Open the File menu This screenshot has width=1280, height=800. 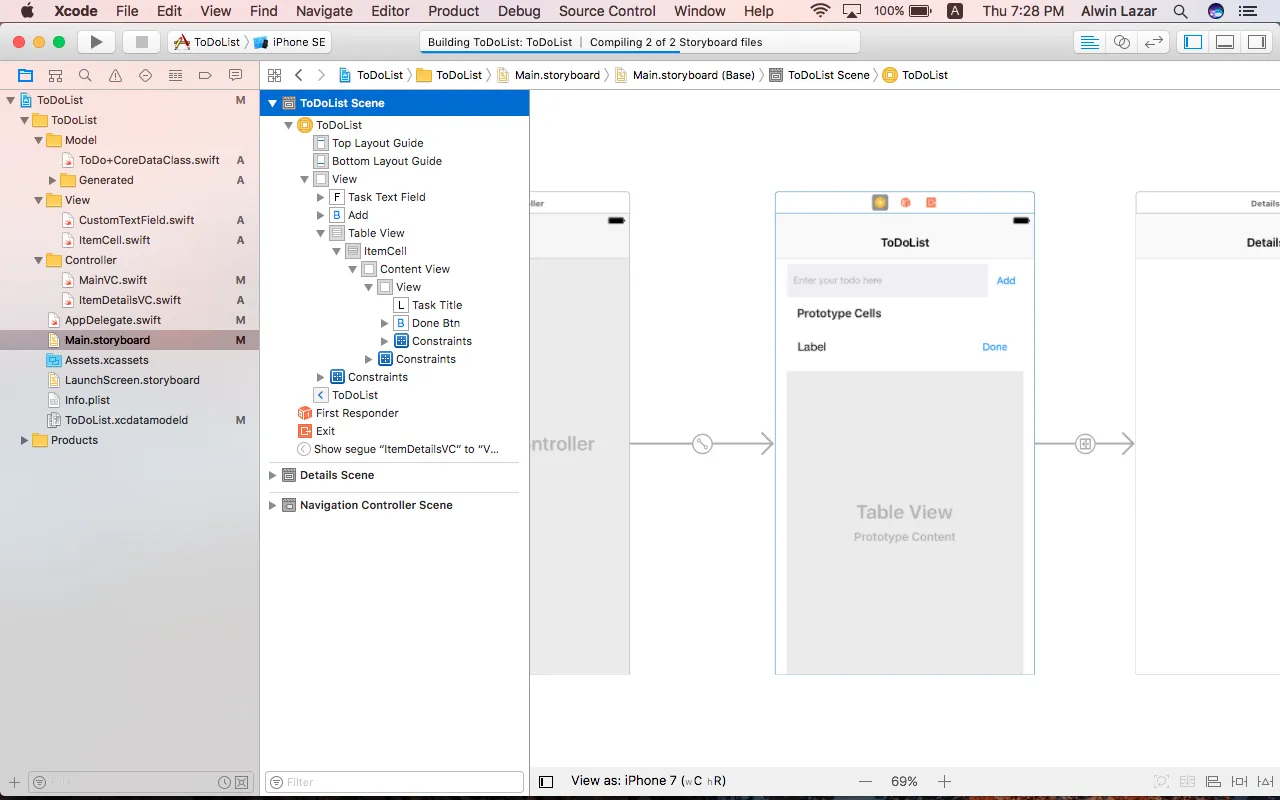pos(127,11)
